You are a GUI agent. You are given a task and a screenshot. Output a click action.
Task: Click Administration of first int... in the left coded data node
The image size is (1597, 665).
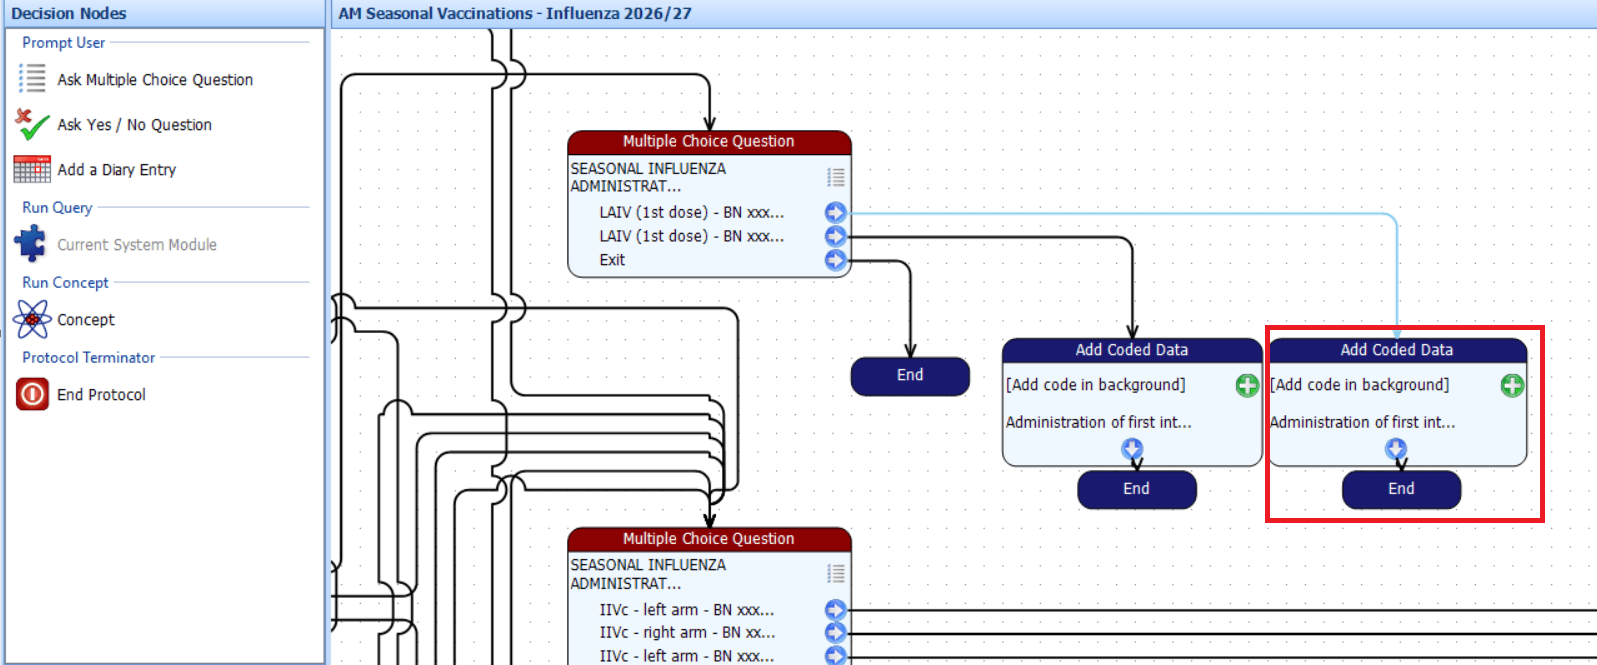1099,422
